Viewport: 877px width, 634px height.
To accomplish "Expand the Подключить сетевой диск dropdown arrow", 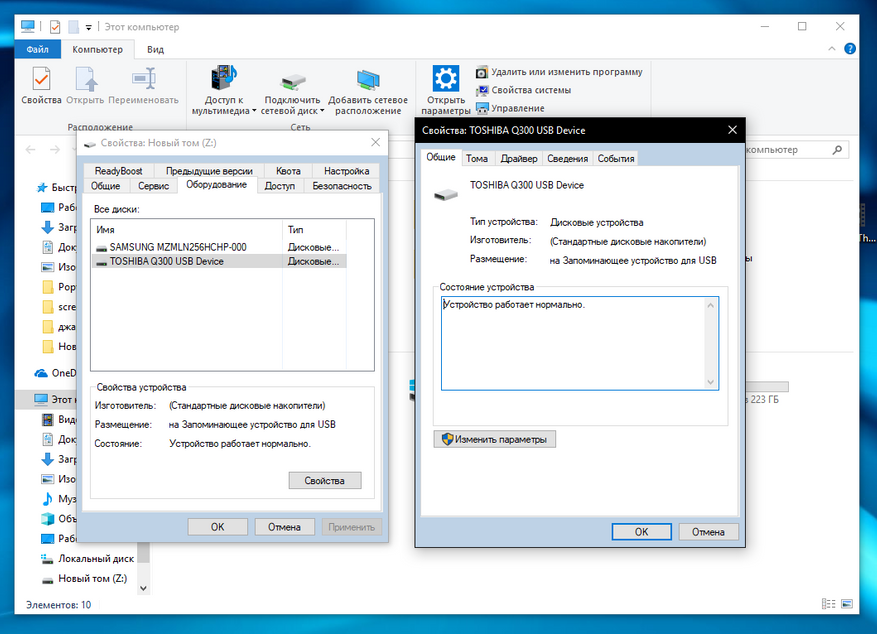I will click(322, 111).
